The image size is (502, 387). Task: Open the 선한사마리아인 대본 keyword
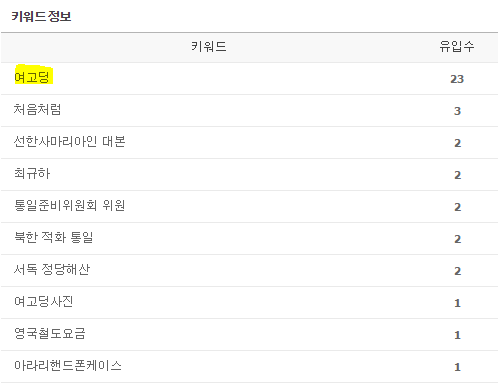point(69,141)
